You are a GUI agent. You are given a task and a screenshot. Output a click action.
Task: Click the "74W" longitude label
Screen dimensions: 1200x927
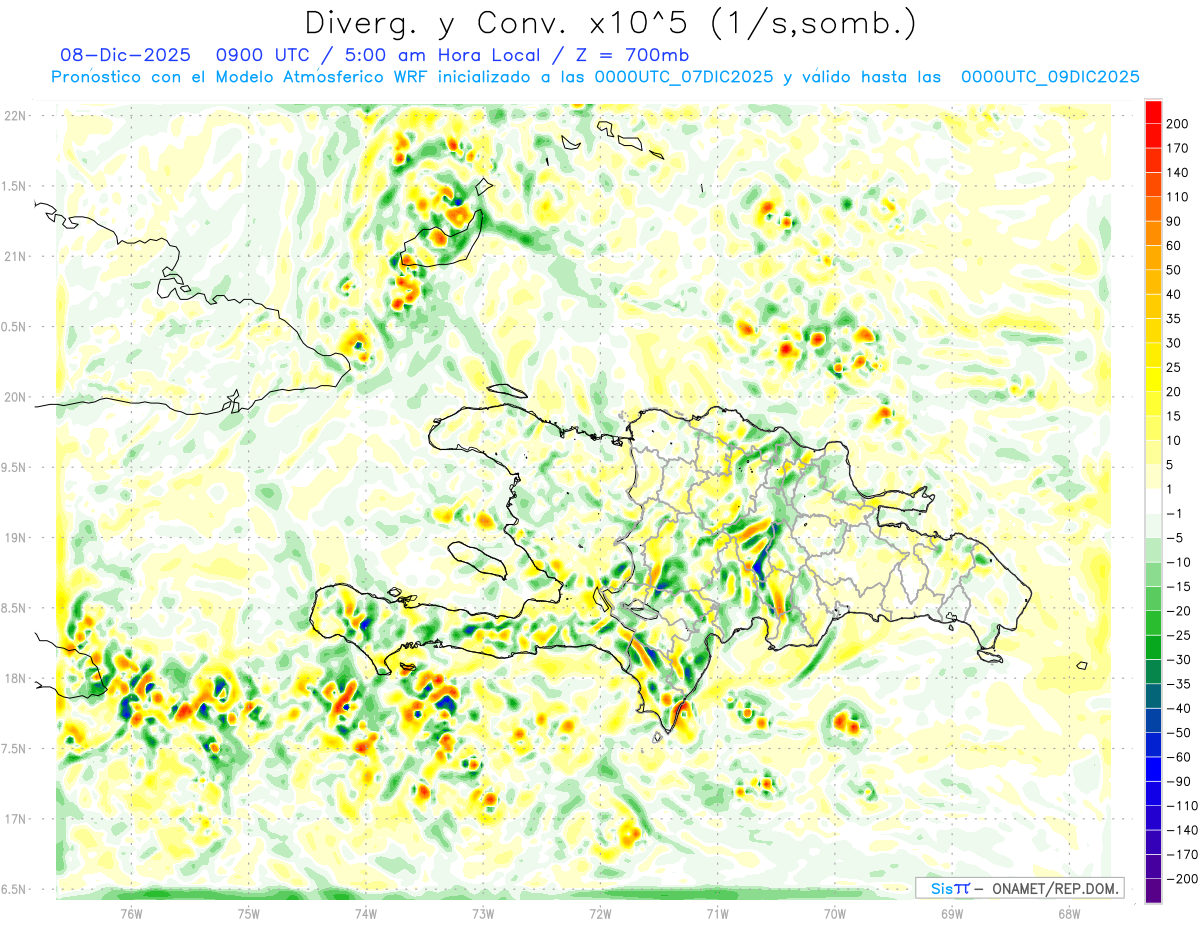tap(365, 915)
